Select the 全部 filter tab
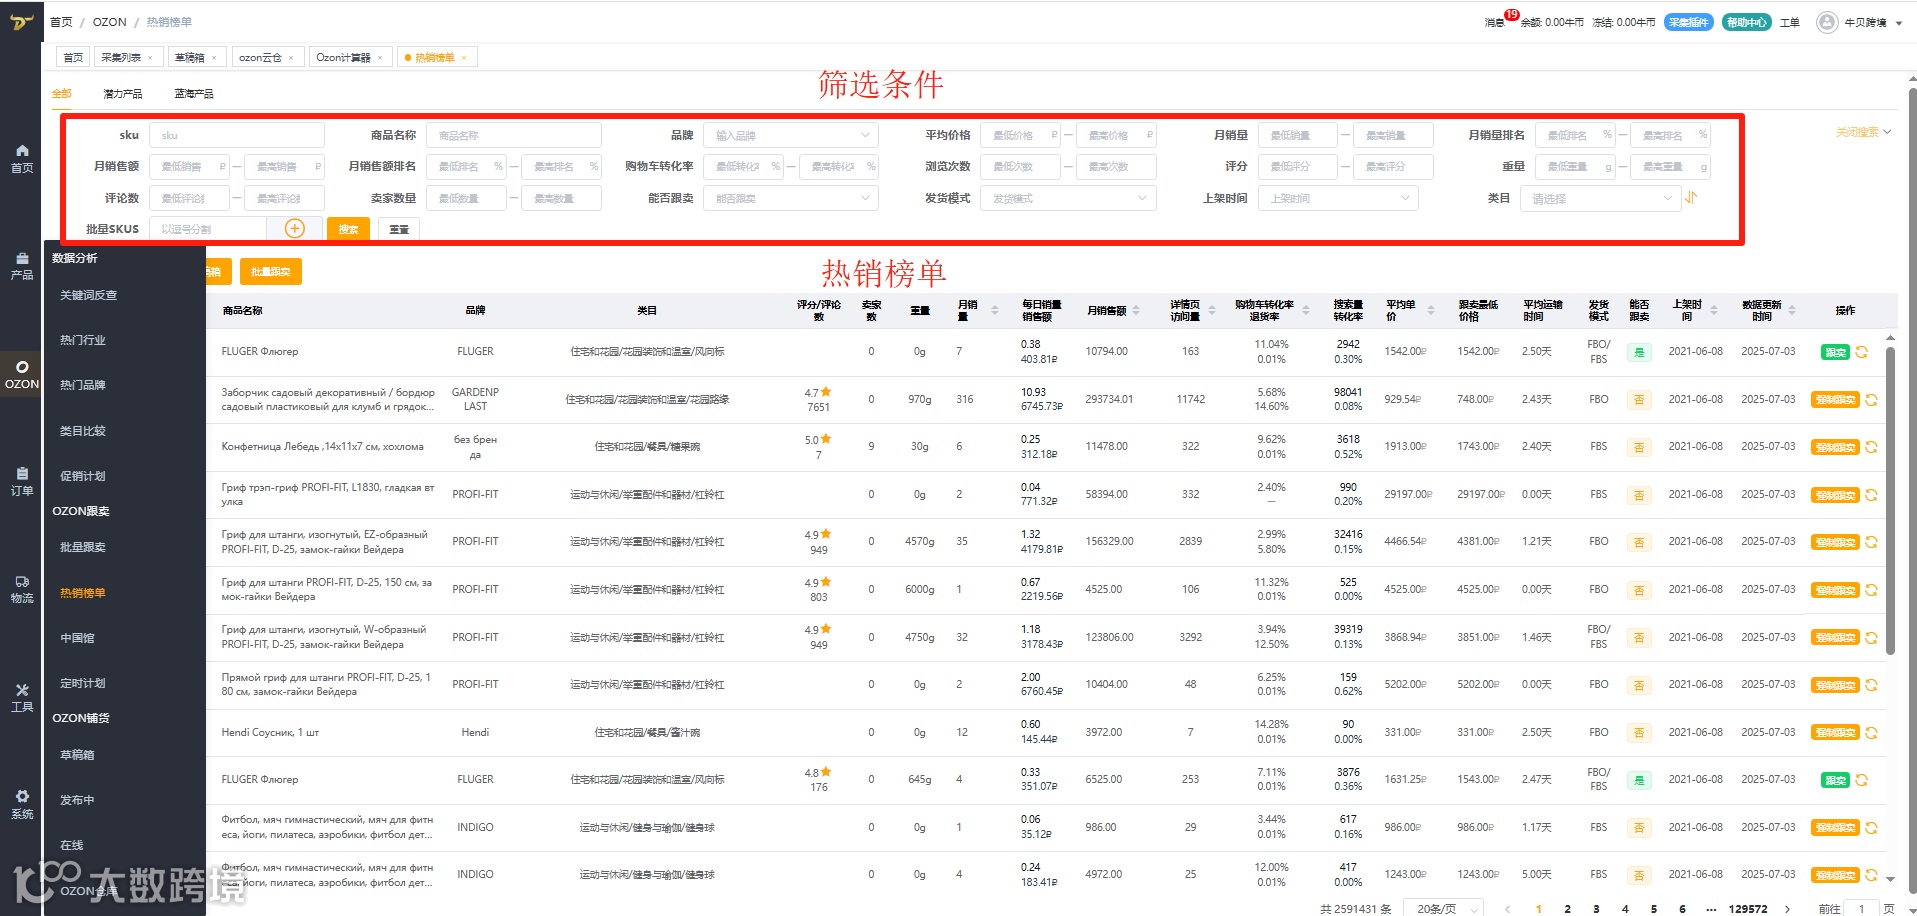This screenshot has width=1917, height=916. click(x=62, y=94)
